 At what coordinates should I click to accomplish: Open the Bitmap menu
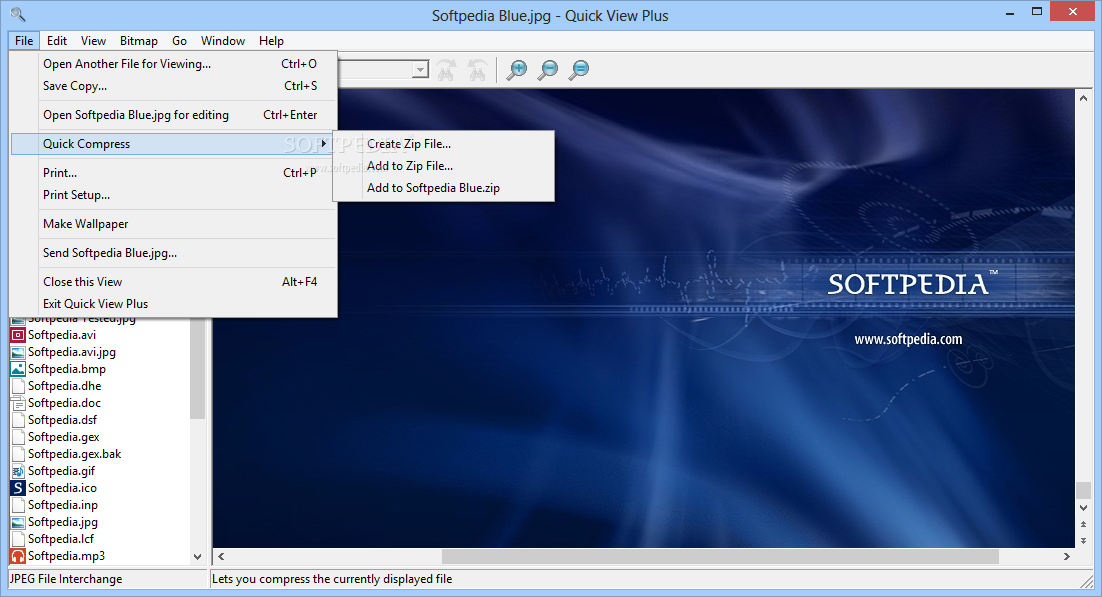[x=138, y=41]
